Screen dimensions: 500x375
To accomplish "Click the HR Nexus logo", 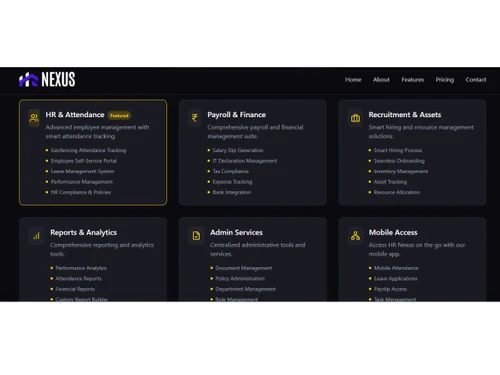I will pos(47,80).
